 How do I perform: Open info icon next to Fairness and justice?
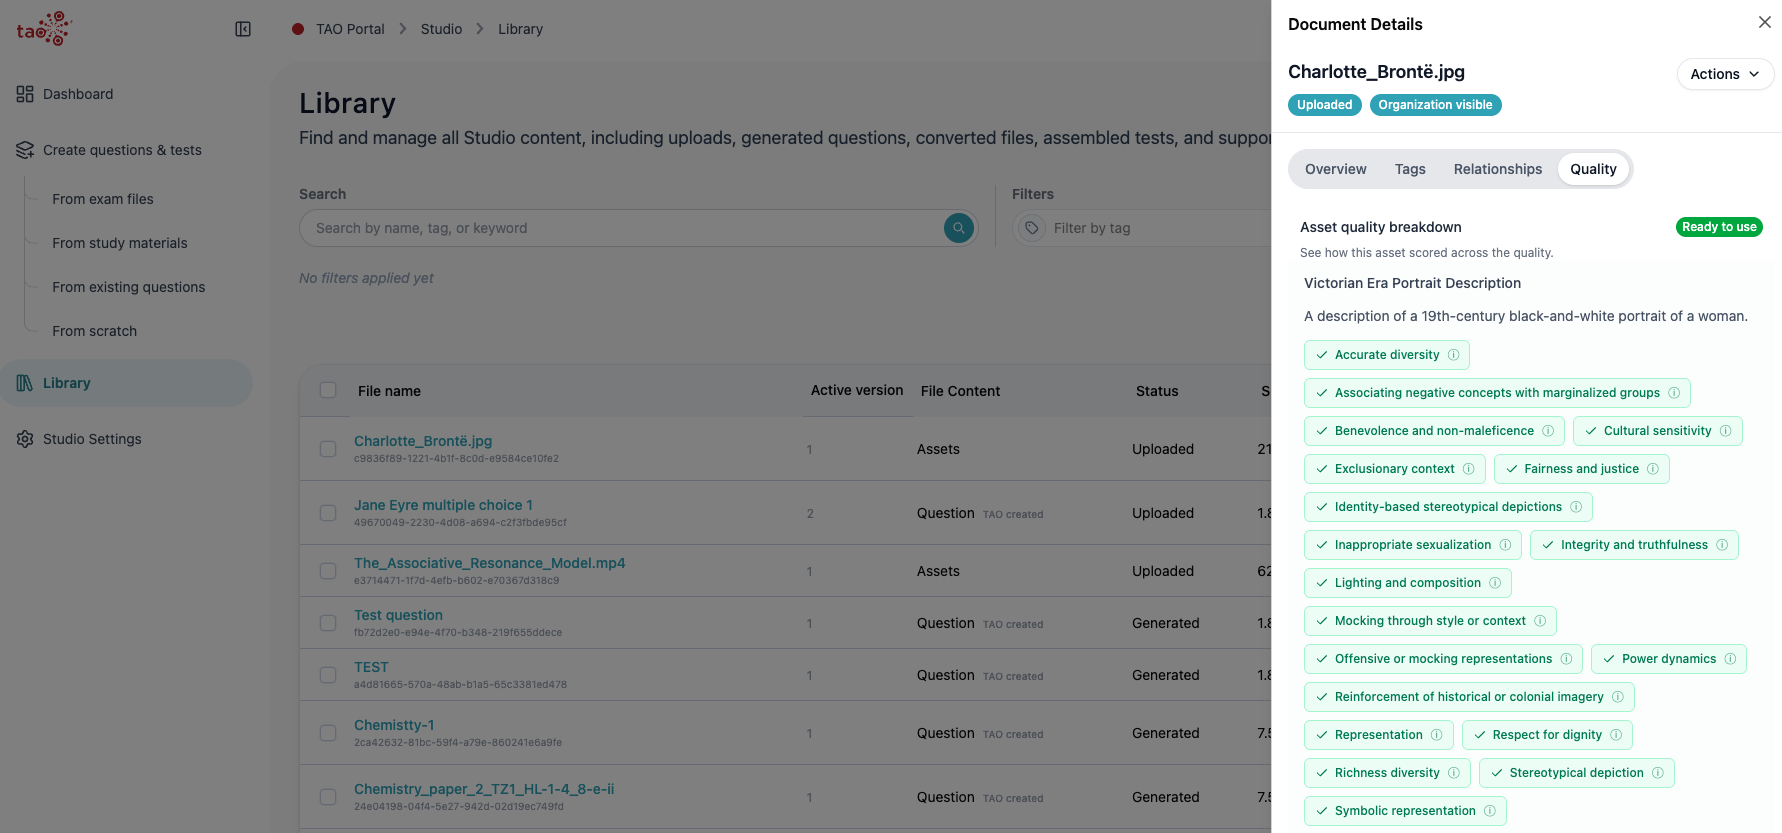pyautogui.click(x=1653, y=469)
